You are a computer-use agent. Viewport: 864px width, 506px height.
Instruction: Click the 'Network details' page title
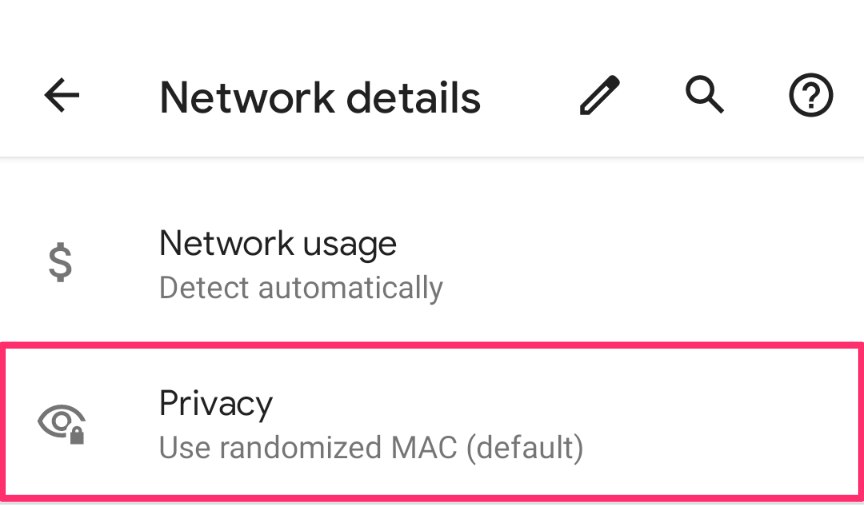click(x=320, y=98)
